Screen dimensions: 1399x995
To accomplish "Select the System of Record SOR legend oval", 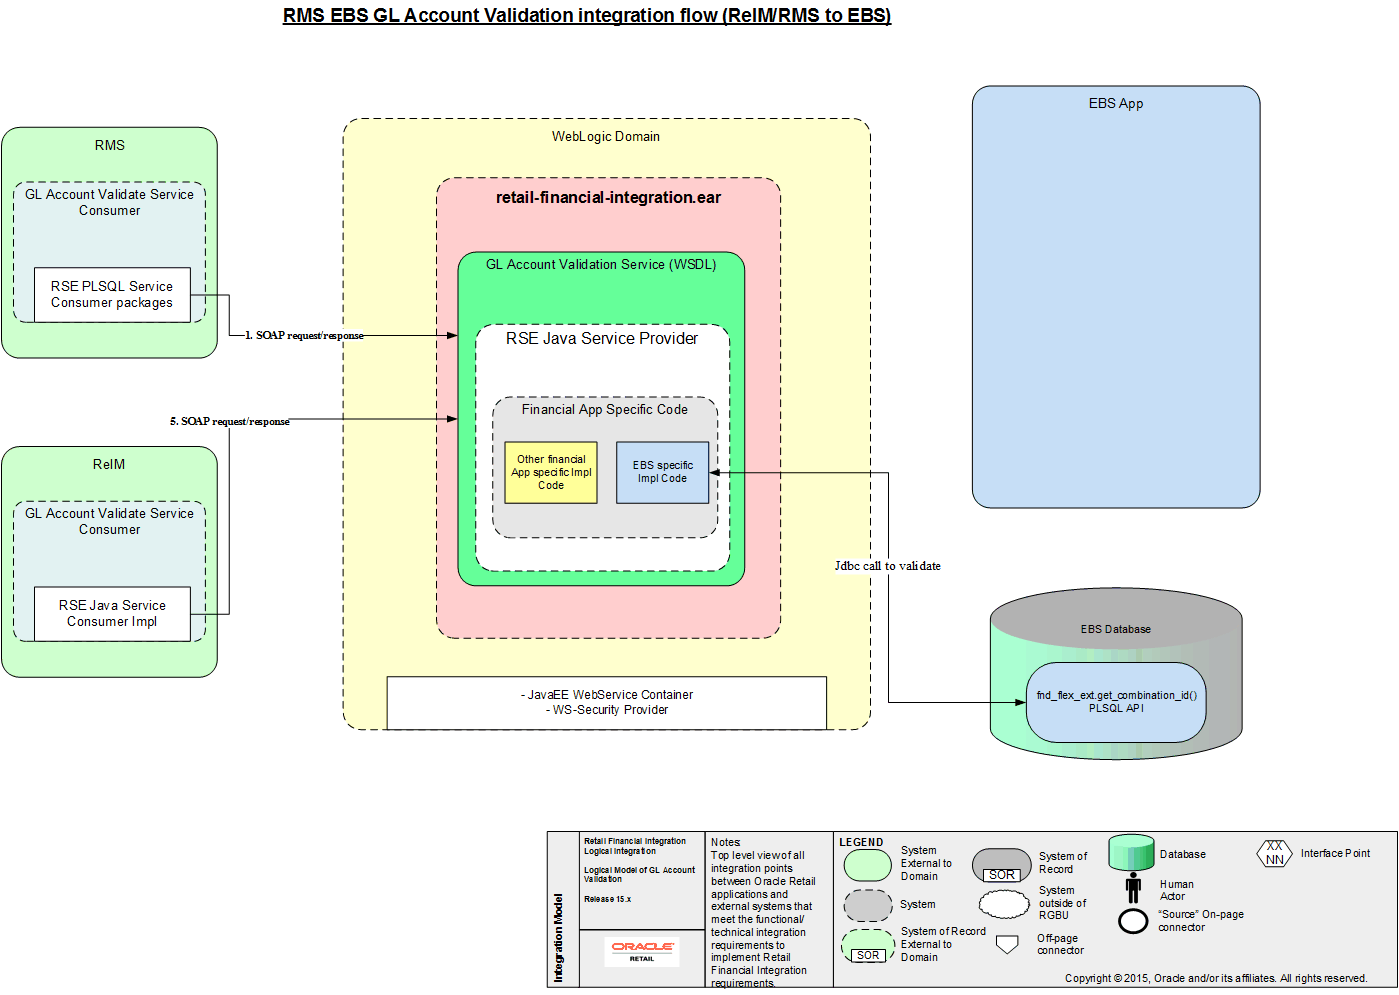I will 1003,864.
